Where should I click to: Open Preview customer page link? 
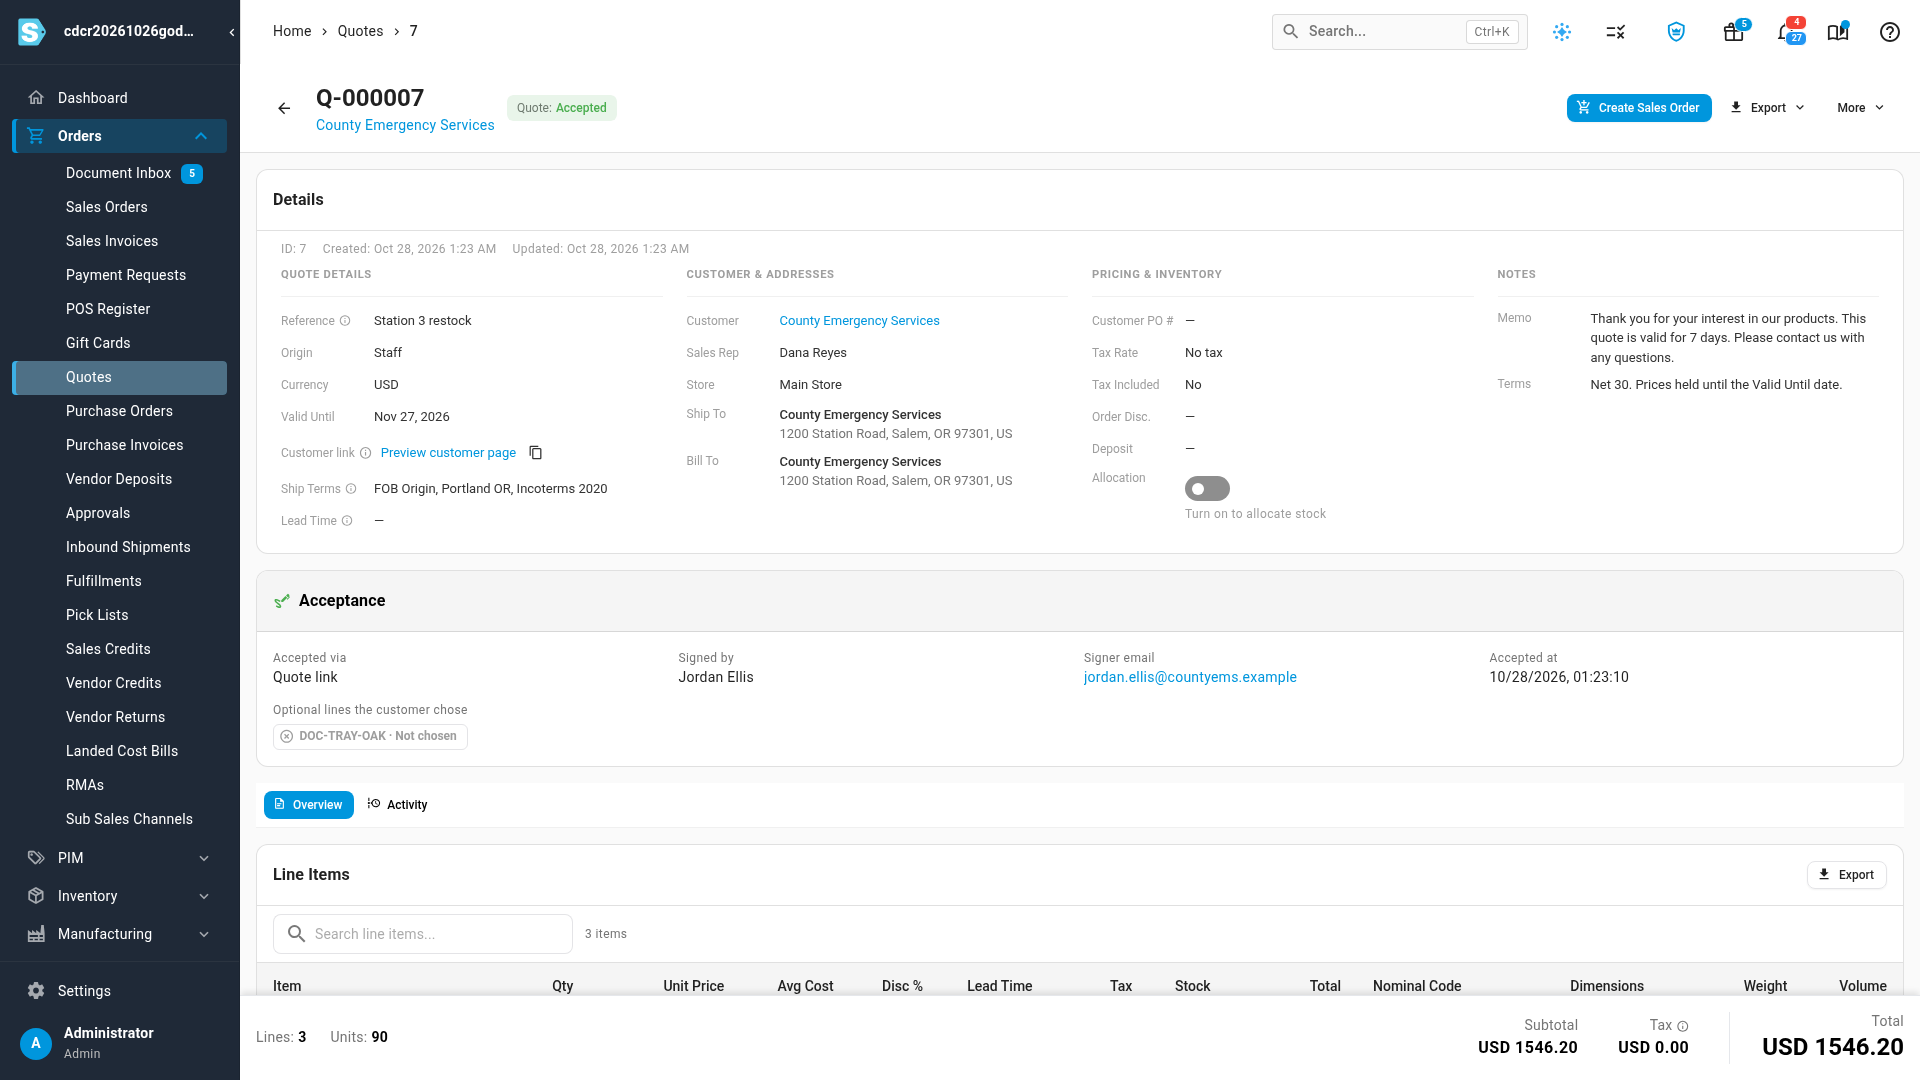[x=448, y=453]
